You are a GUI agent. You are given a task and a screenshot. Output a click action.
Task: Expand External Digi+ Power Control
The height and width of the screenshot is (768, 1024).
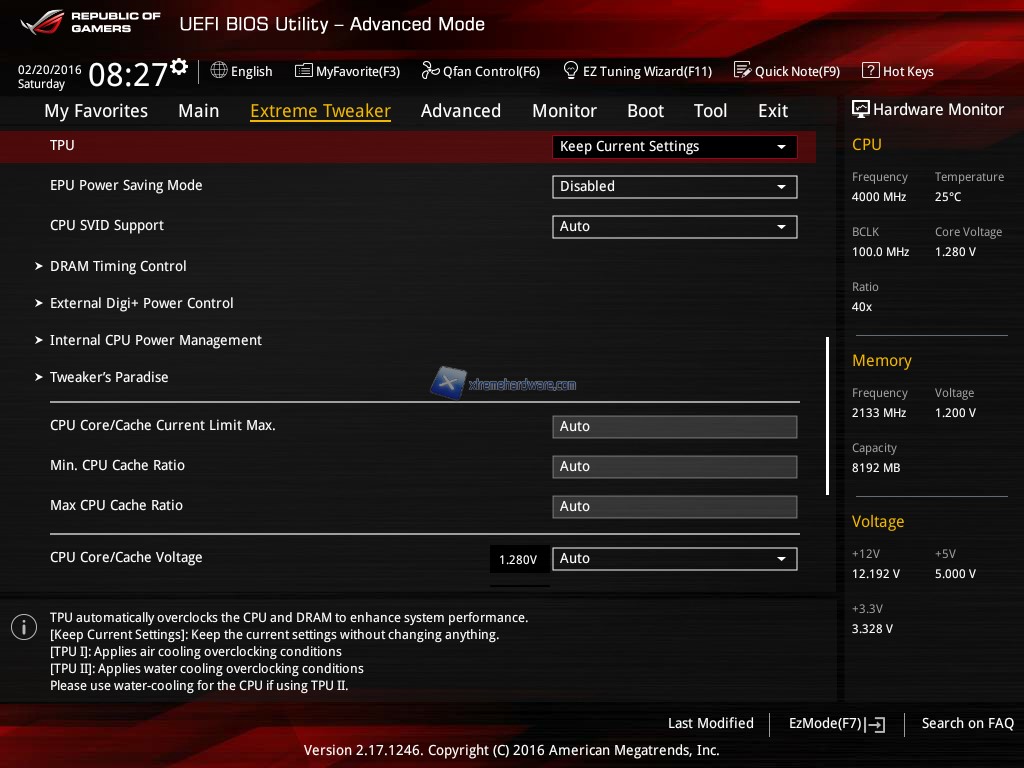tap(141, 303)
